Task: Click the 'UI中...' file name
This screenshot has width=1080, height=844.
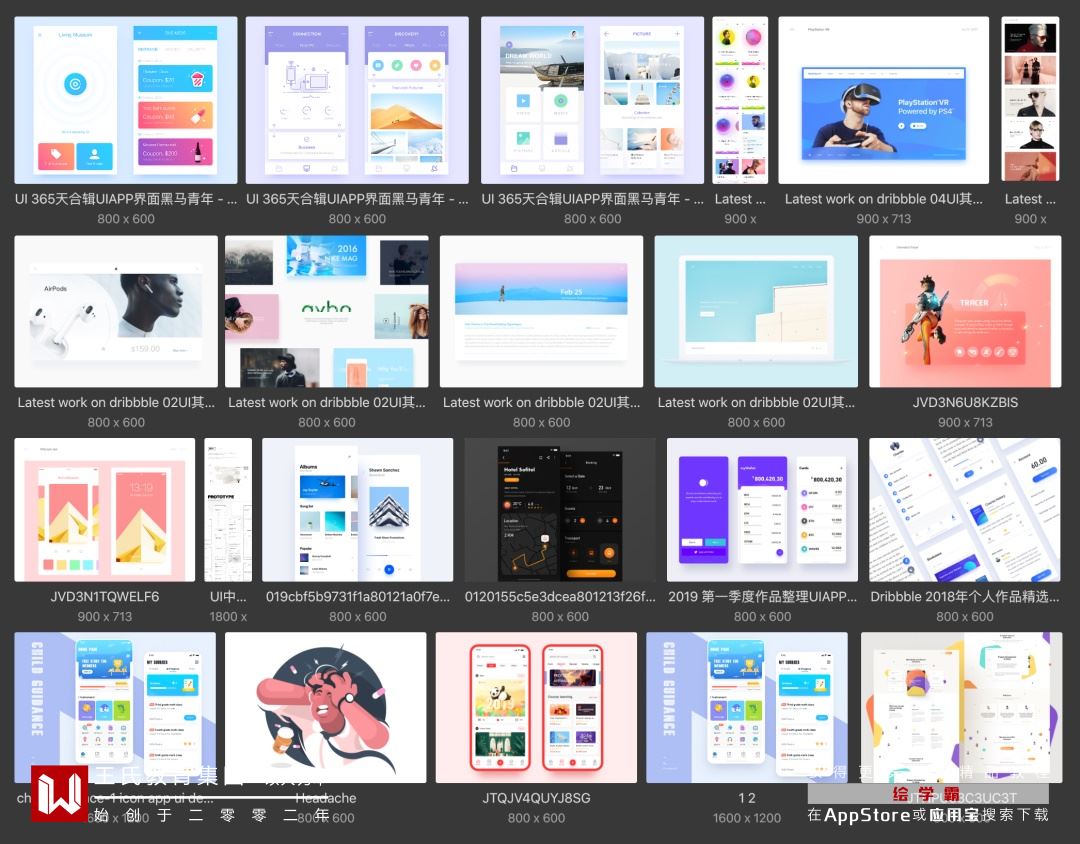Action: (x=228, y=597)
